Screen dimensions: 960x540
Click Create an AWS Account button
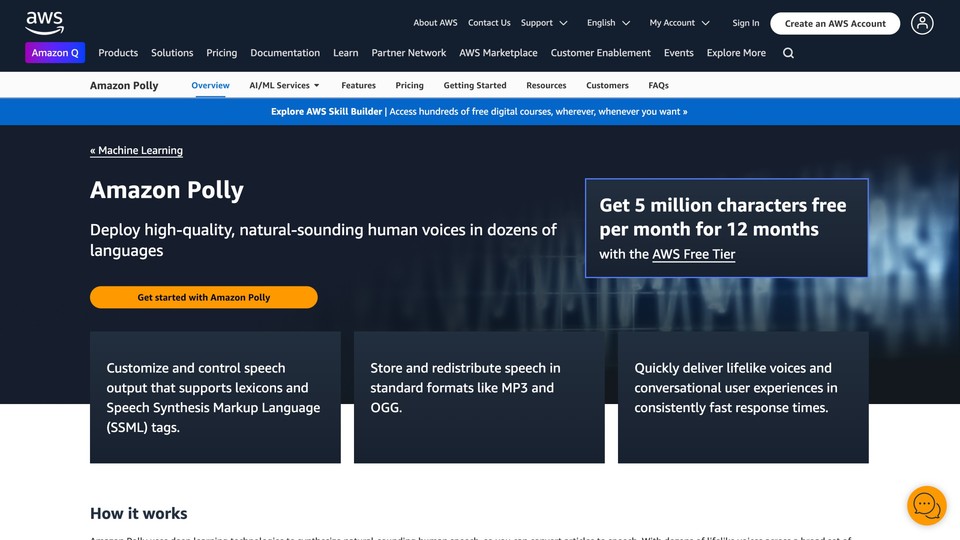835,23
